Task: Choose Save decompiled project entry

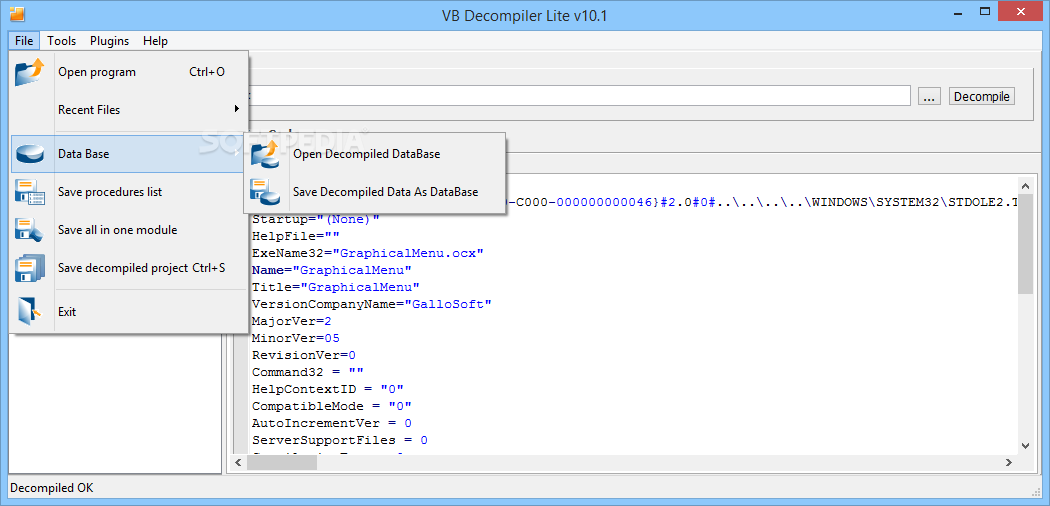Action: pos(129,268)
